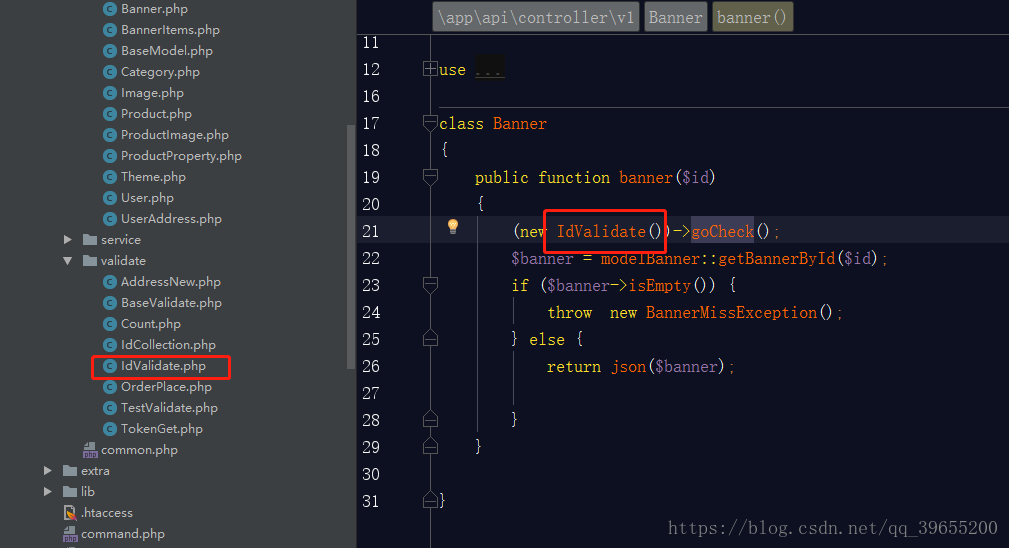Click class icon beside TokenGet.php
This screenshot has width=1009, height=548.
tap(110, 429)
